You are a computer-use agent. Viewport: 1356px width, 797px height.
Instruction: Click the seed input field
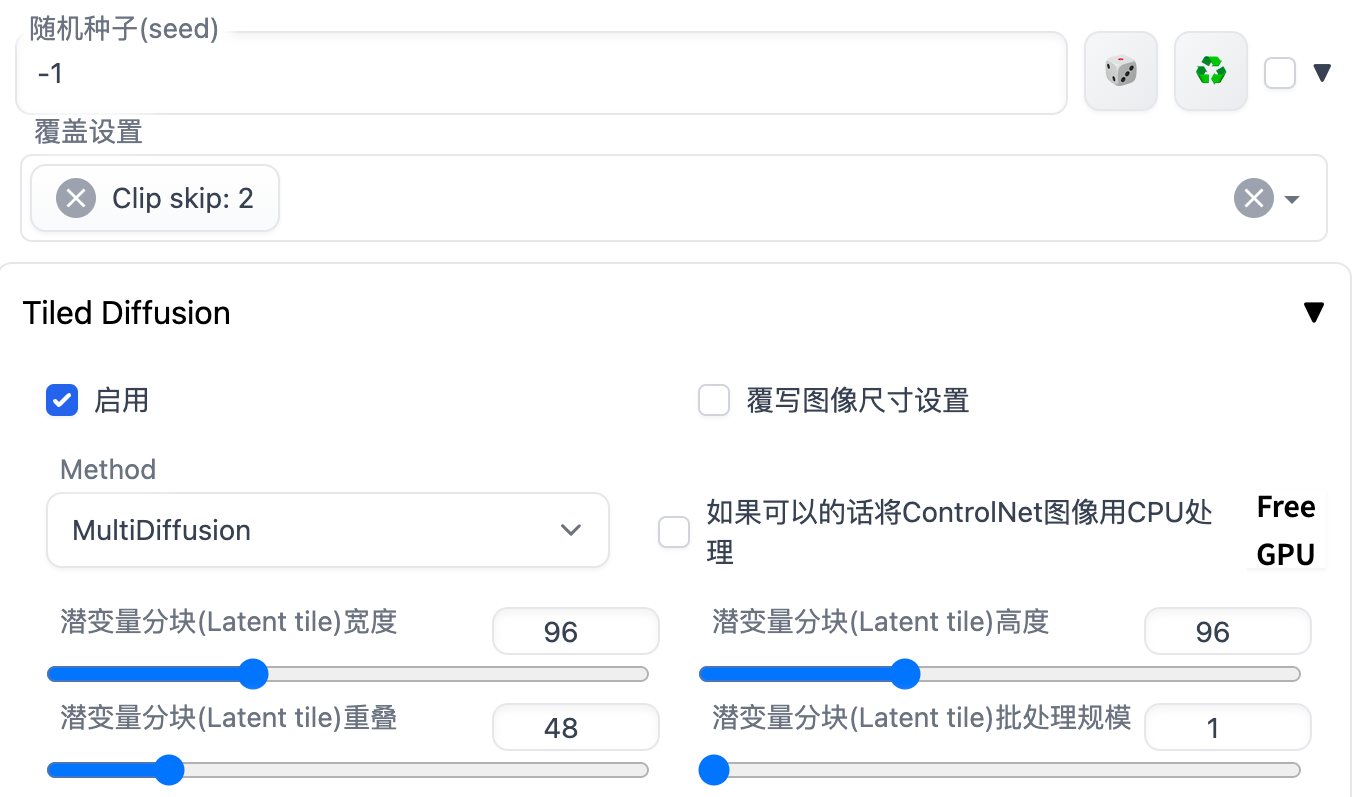(x=540, y=73)
